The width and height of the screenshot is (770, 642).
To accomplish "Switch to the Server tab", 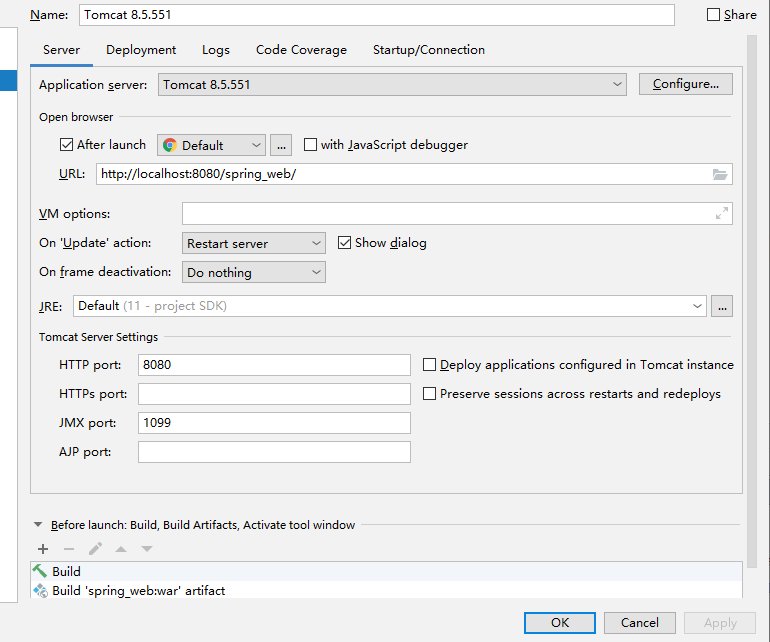I will (61, 50).
